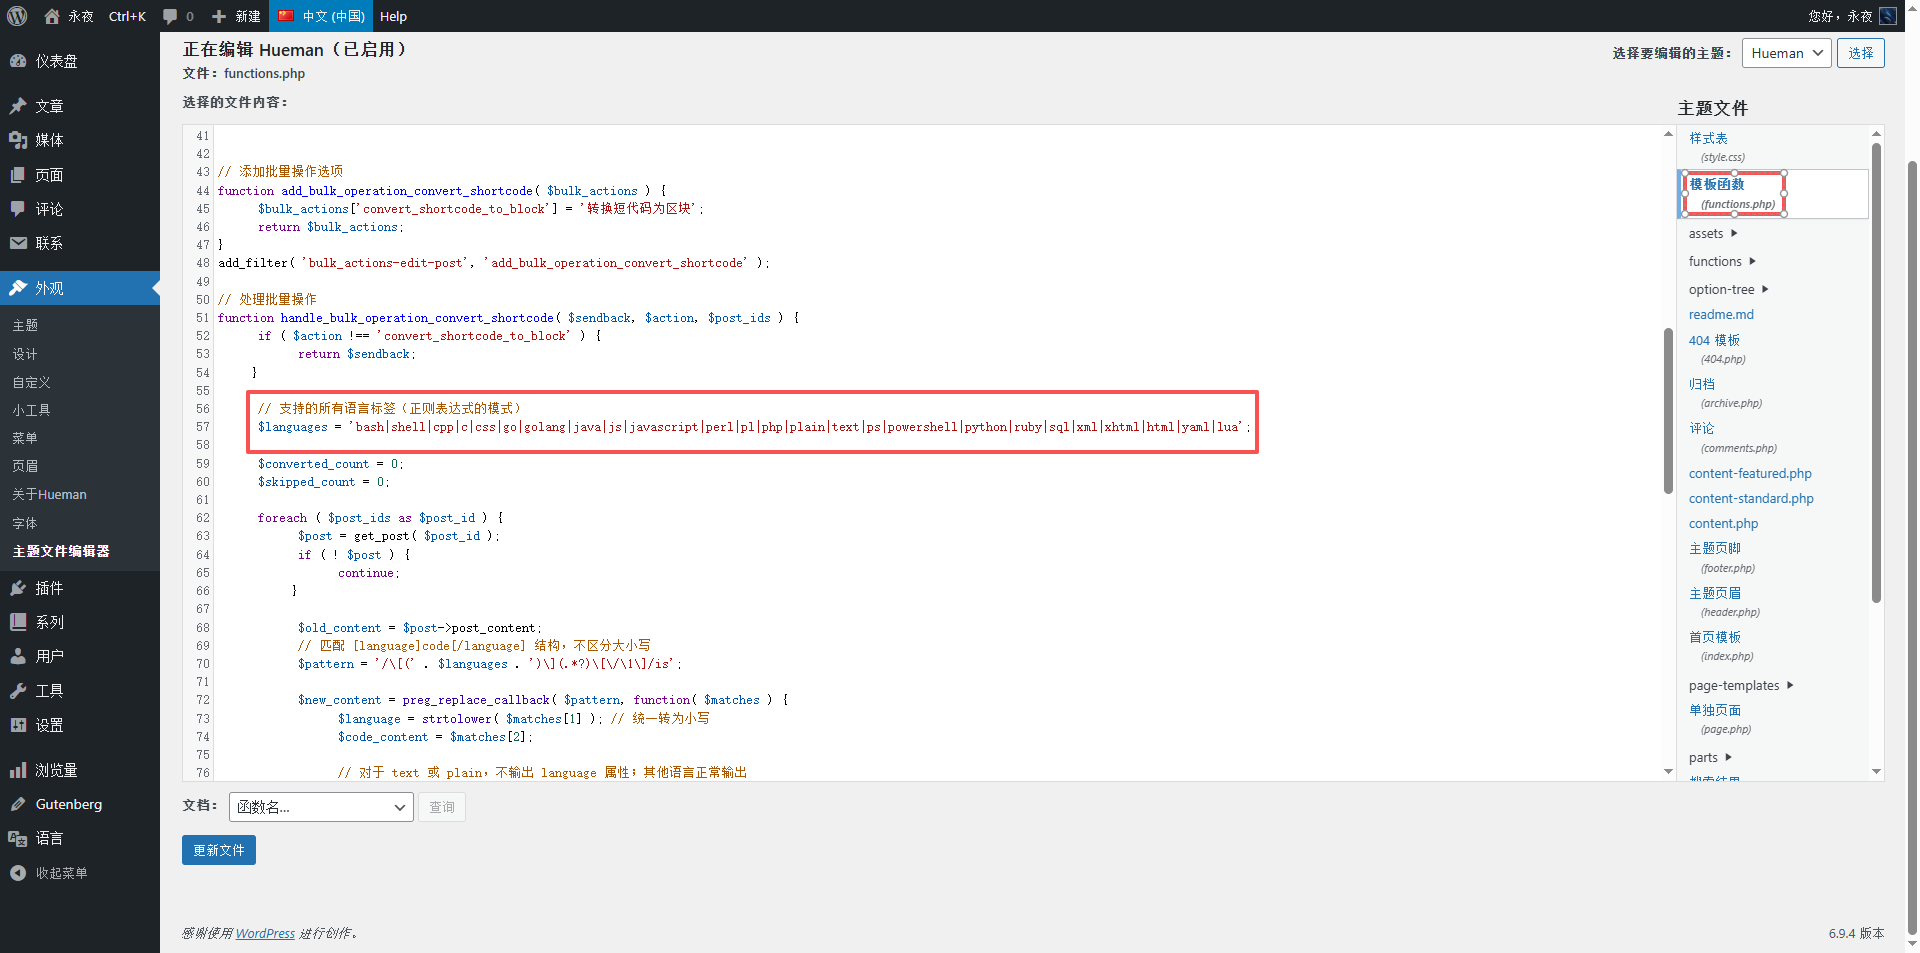Open 文章 posts pin icon

click(18, 106)
